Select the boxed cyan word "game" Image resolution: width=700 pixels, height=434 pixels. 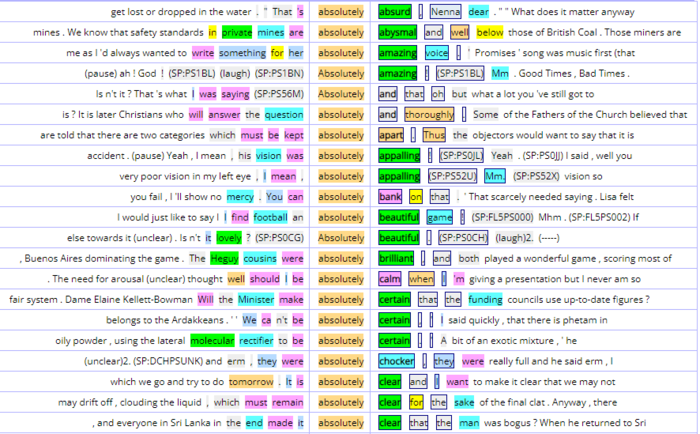[x=440, y=217]
